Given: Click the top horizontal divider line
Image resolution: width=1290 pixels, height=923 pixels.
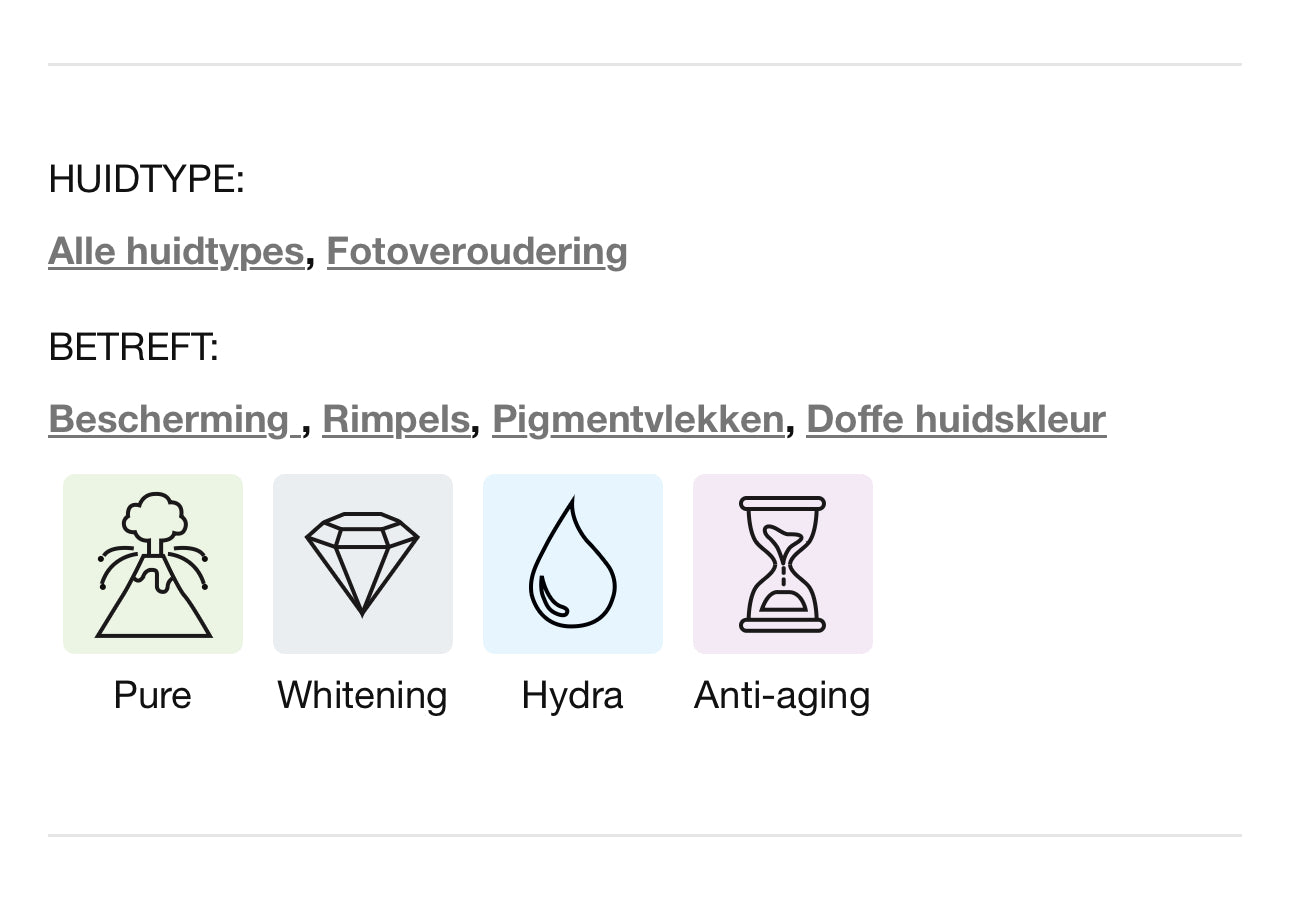Looking at the screenshot, I should [645, 64].
